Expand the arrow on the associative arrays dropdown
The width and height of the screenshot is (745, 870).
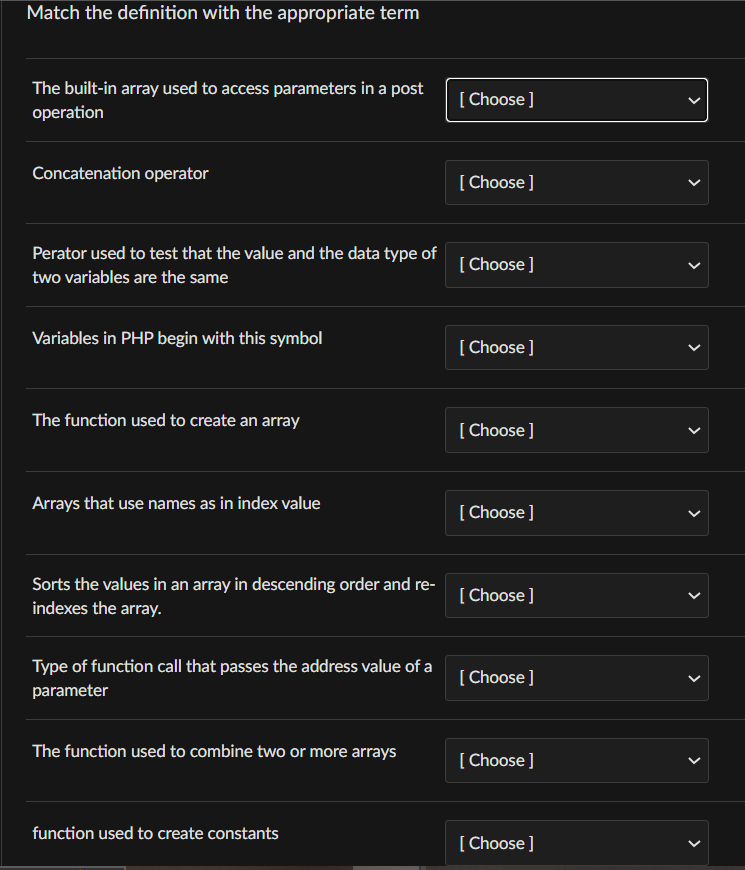coord(694,512)
